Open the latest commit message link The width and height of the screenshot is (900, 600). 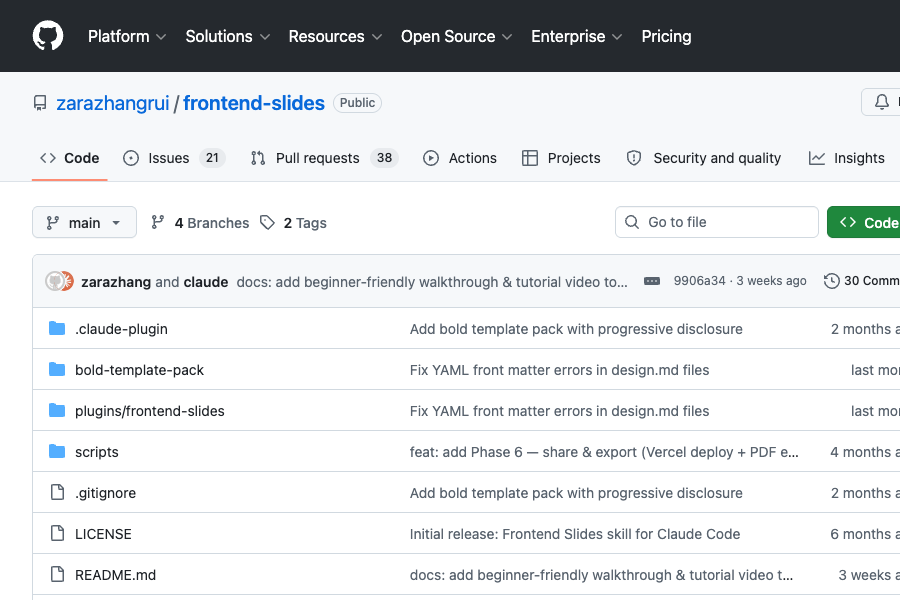(x=432, y=282)
